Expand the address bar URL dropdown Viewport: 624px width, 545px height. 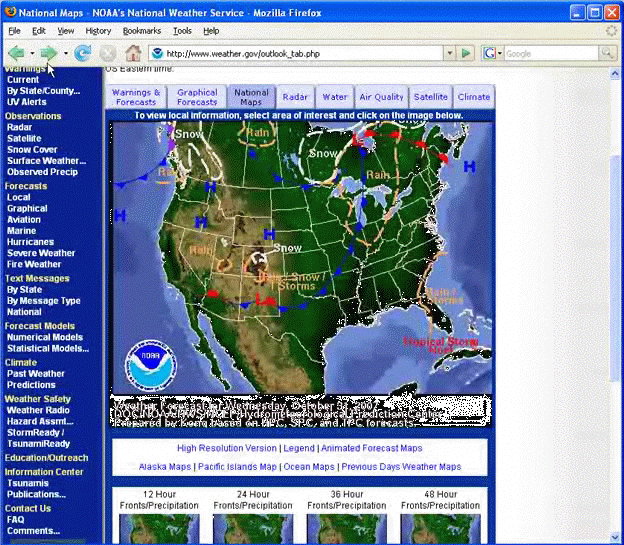click(x=449, y=53)
